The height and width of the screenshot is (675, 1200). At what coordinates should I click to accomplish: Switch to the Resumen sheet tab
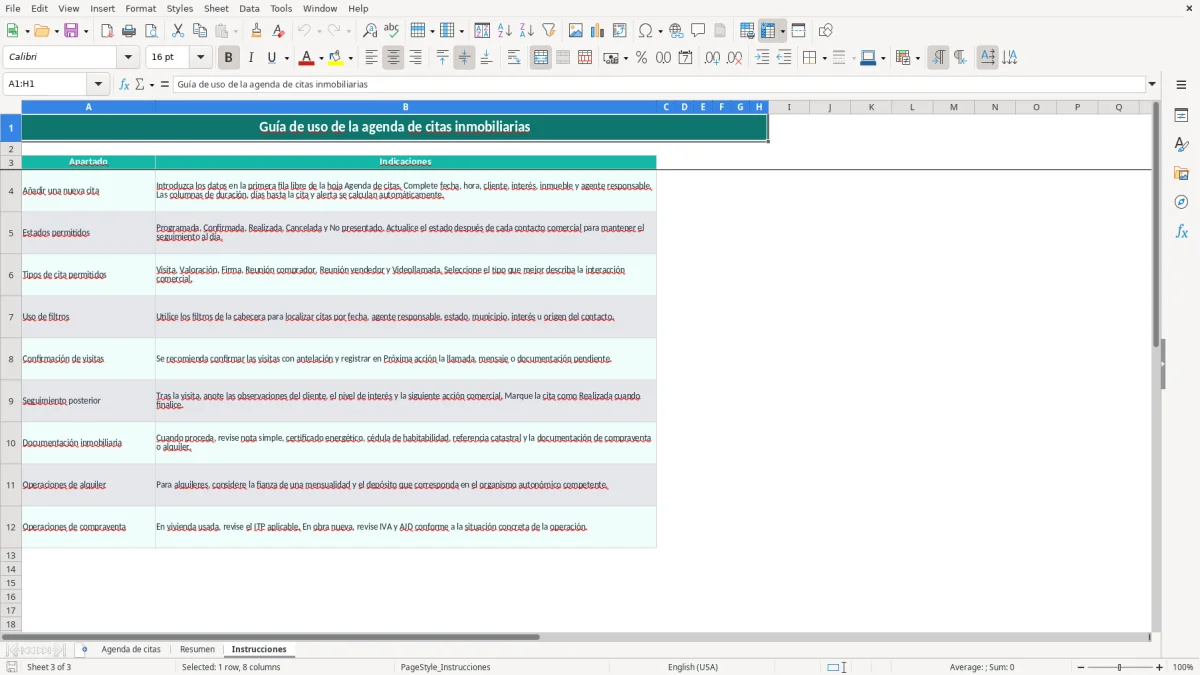point(197,649)
